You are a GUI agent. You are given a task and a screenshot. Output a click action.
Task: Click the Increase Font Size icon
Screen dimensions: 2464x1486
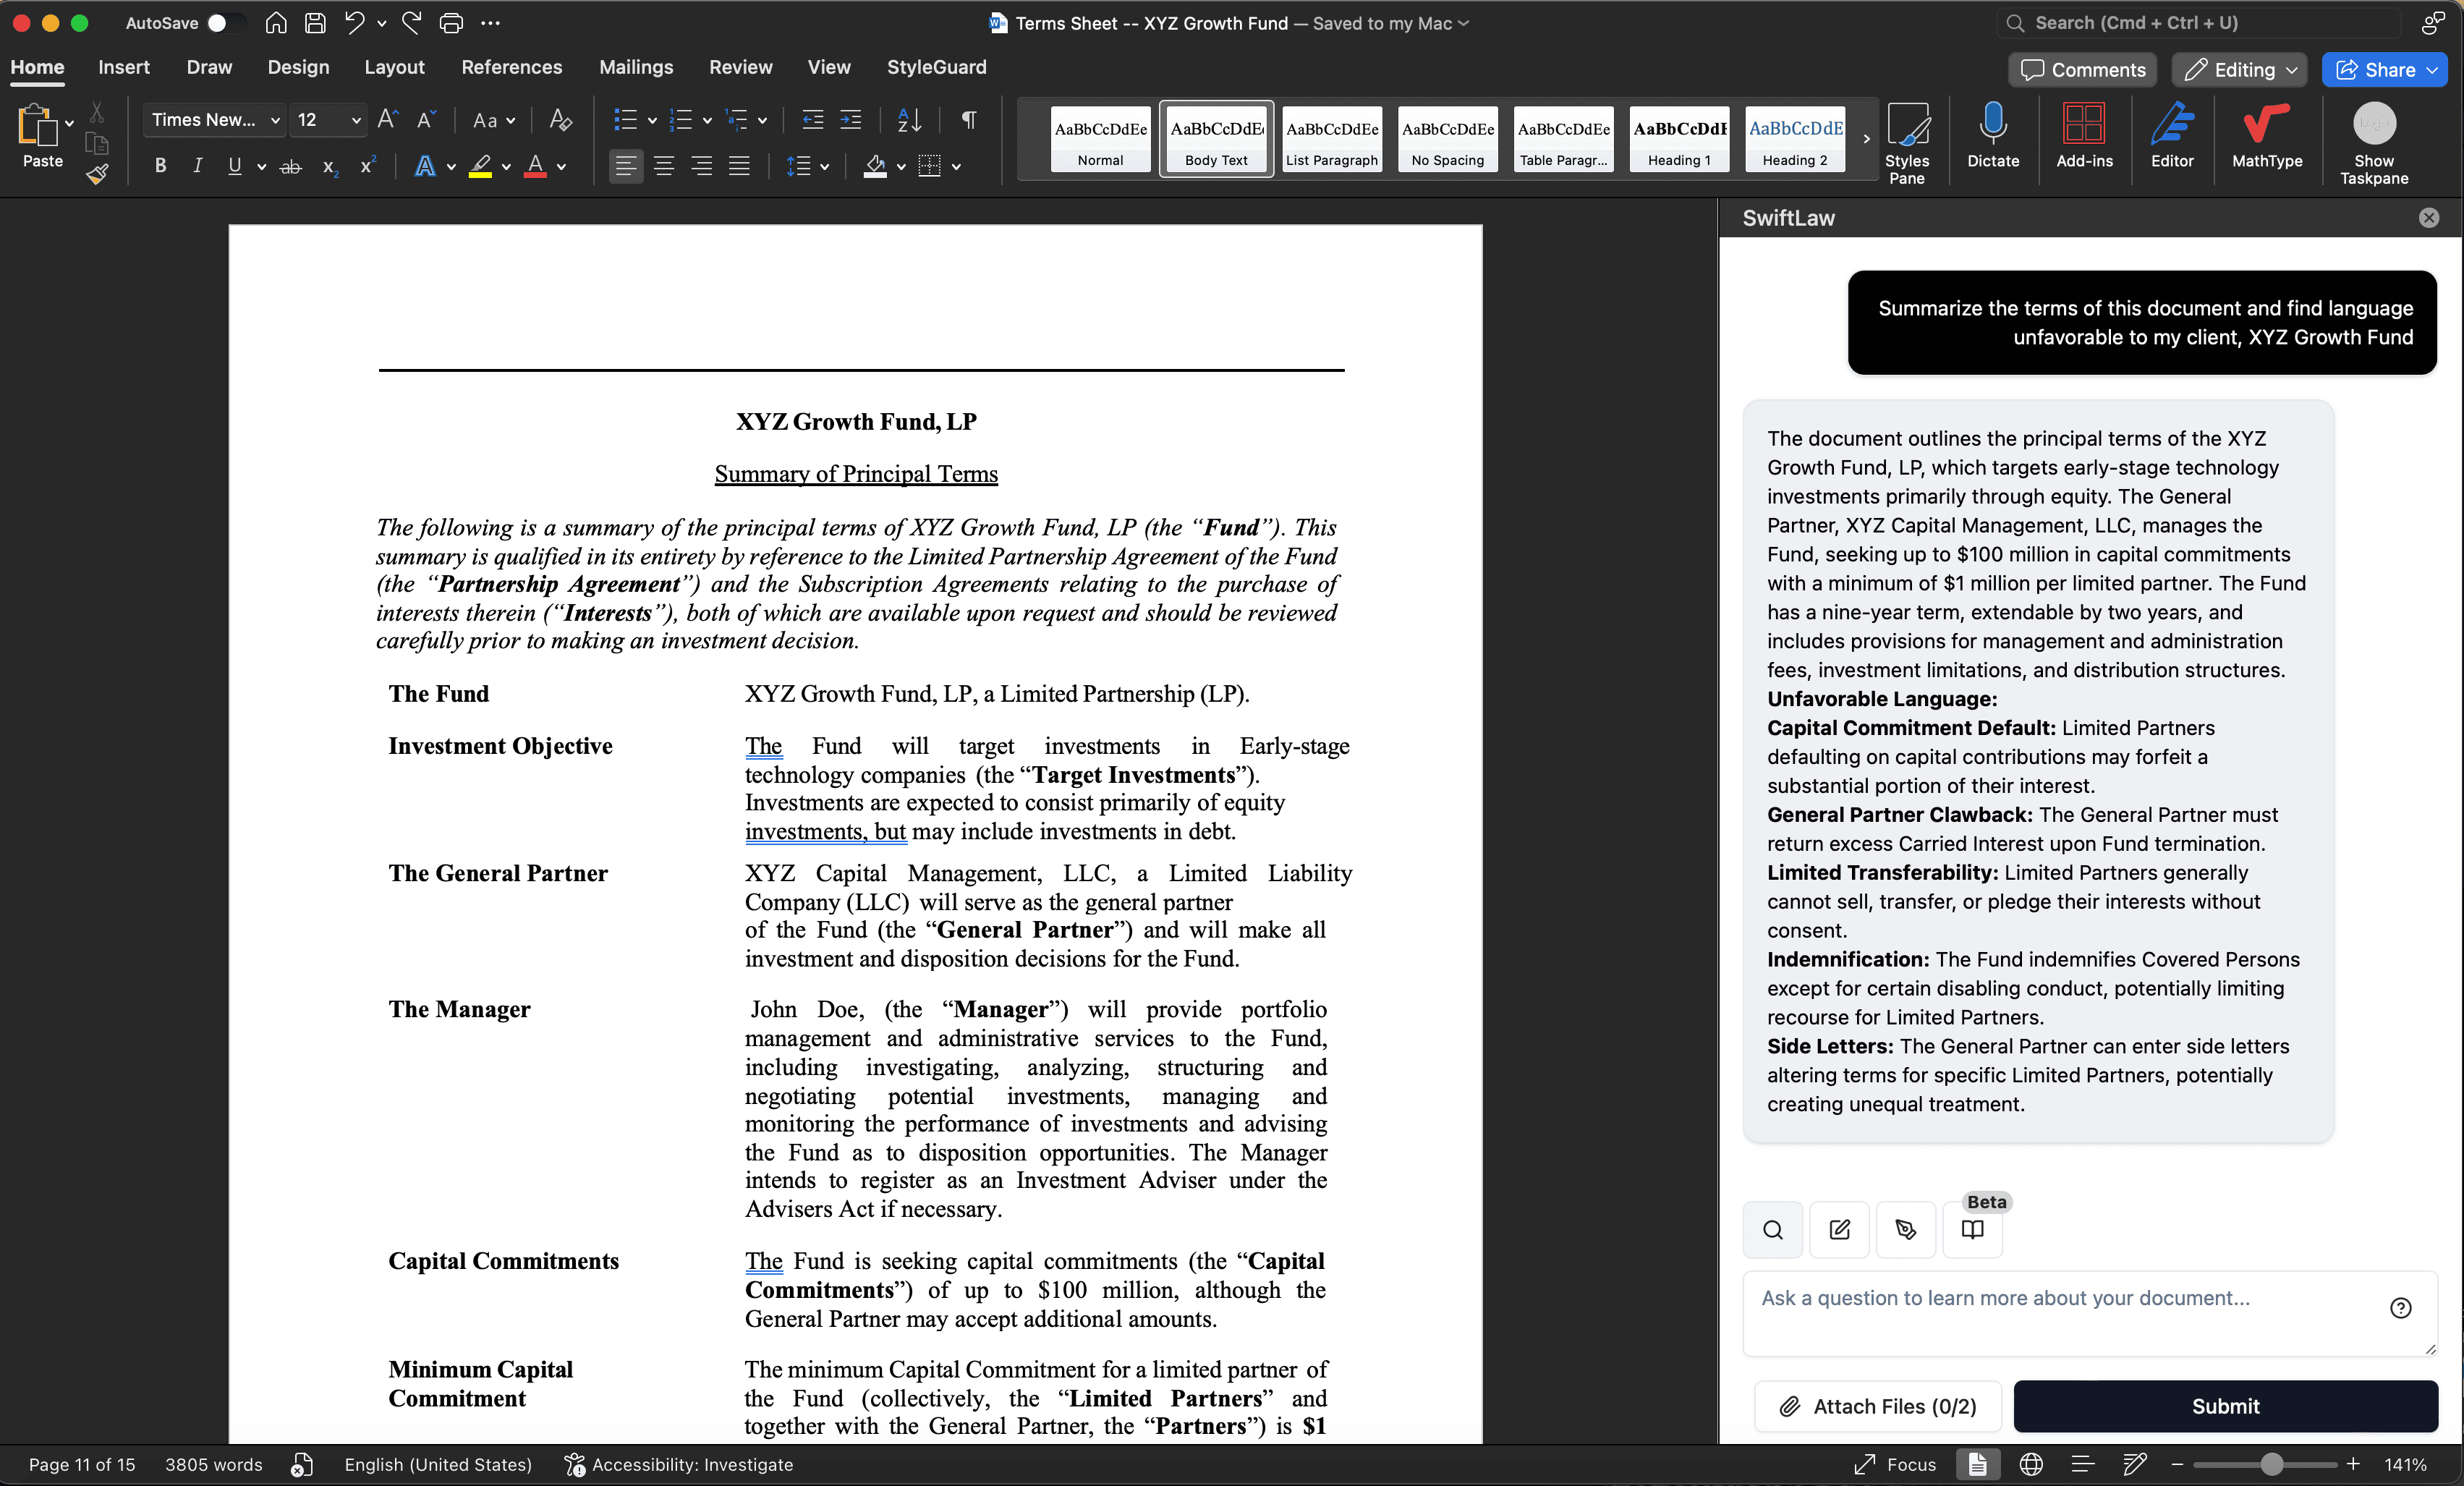388,120
